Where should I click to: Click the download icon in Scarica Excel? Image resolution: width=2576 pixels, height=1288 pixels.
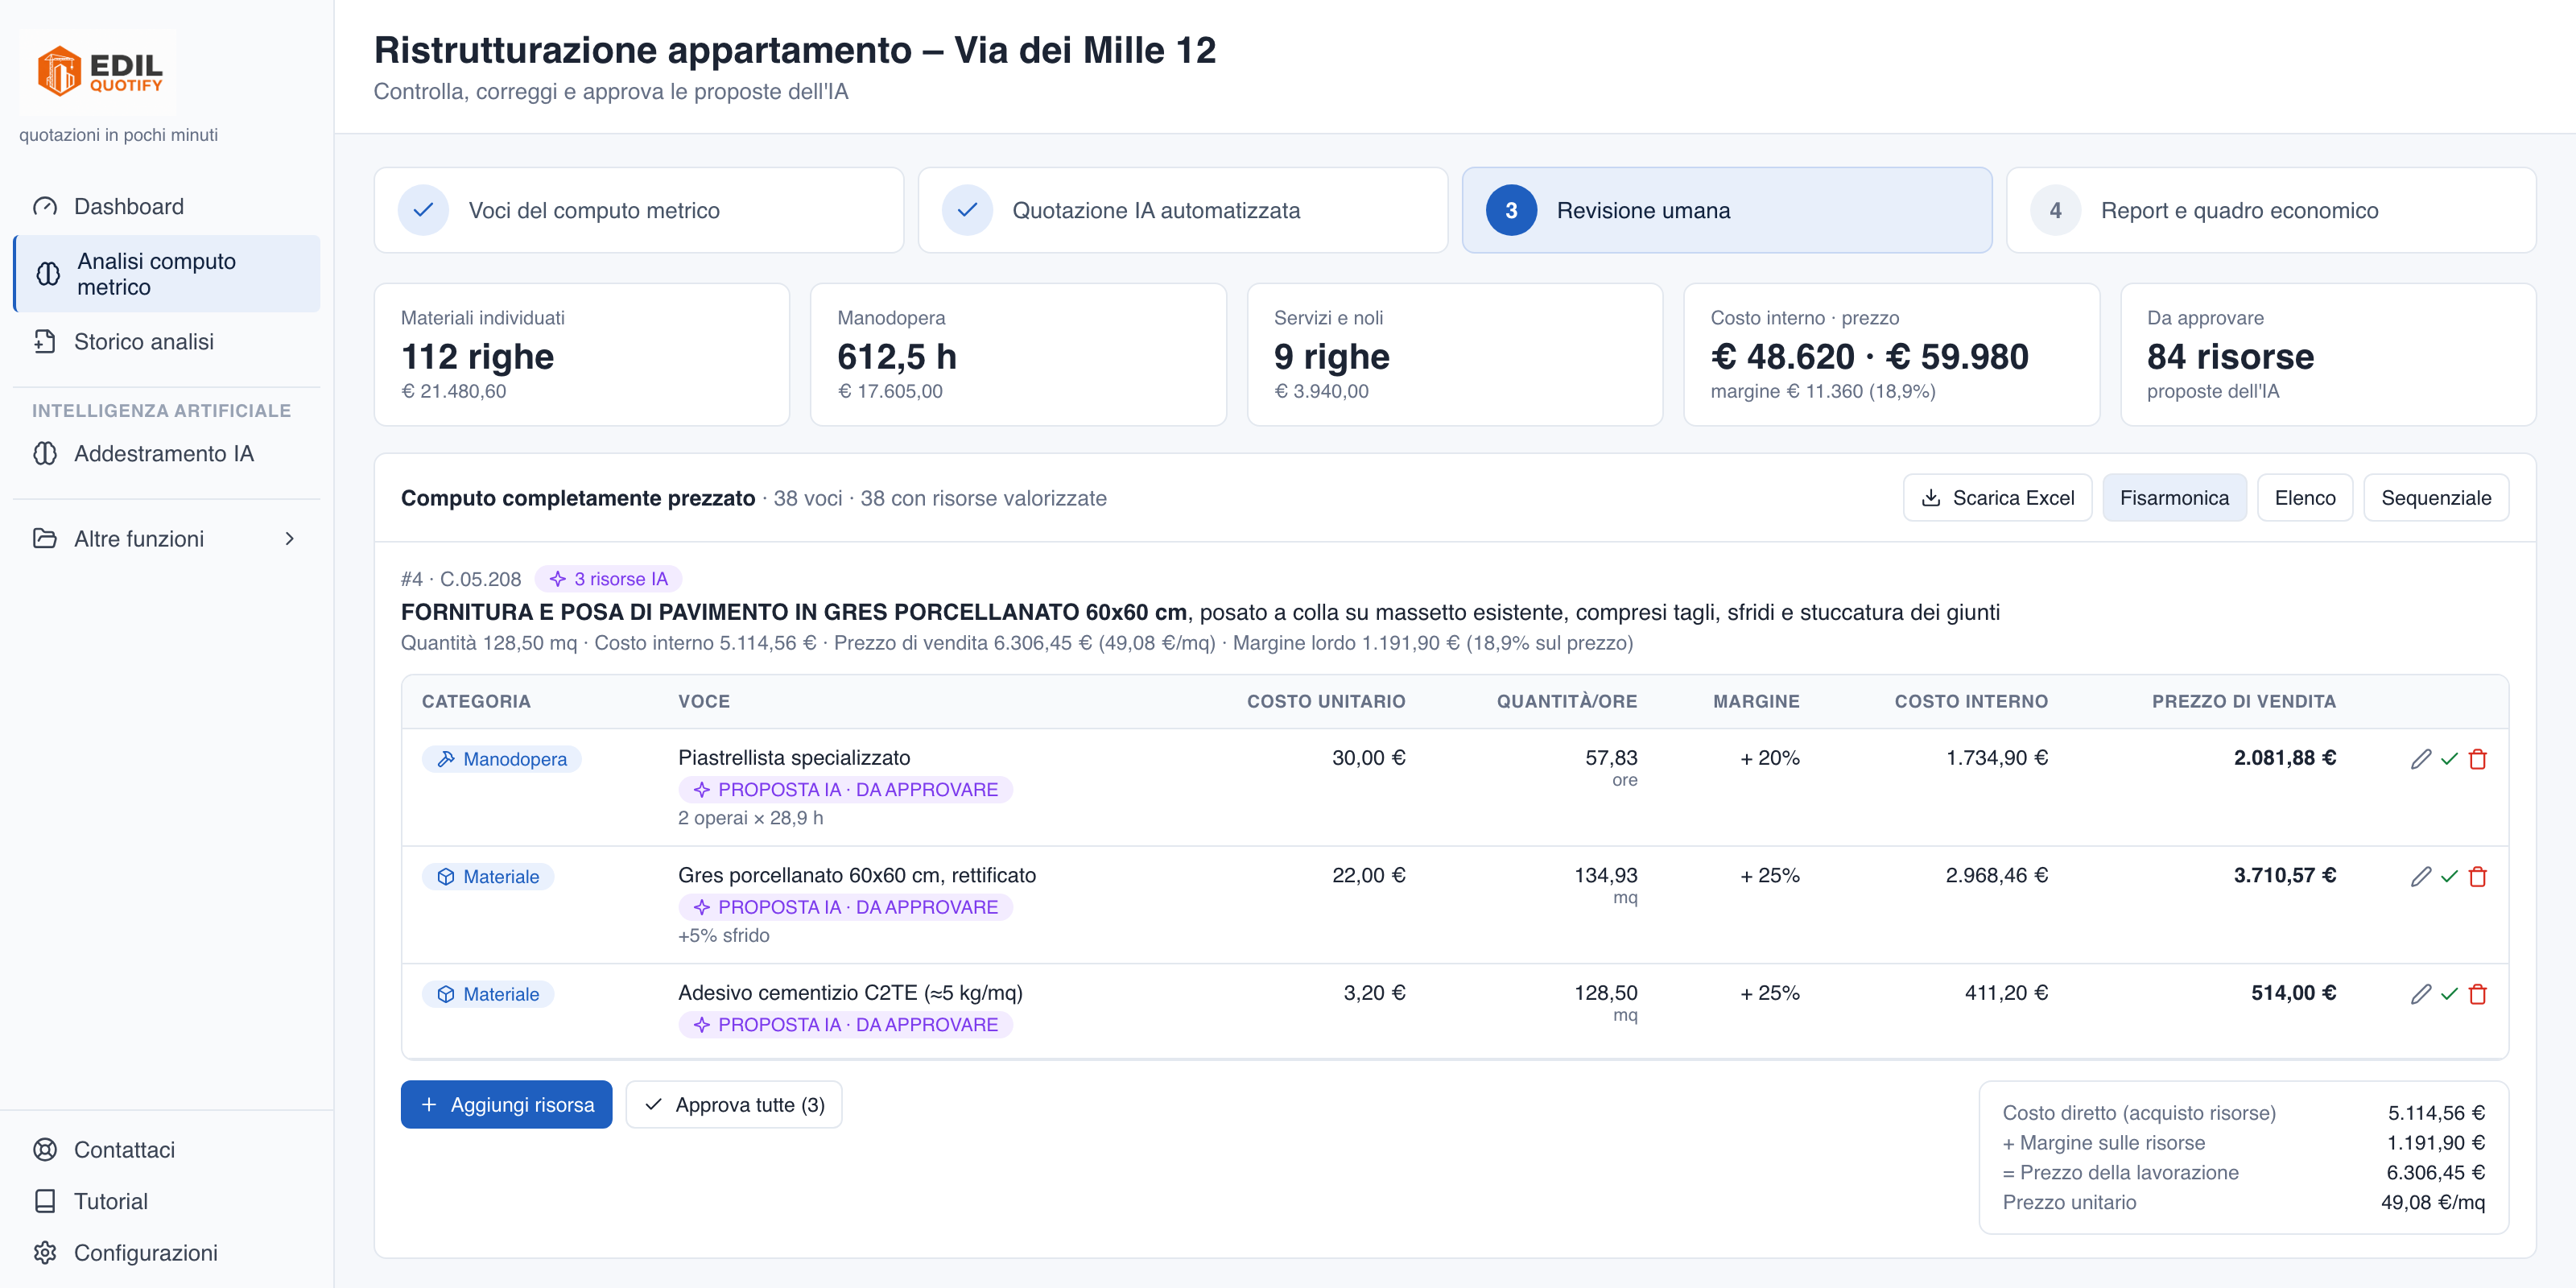[1931, 498]
